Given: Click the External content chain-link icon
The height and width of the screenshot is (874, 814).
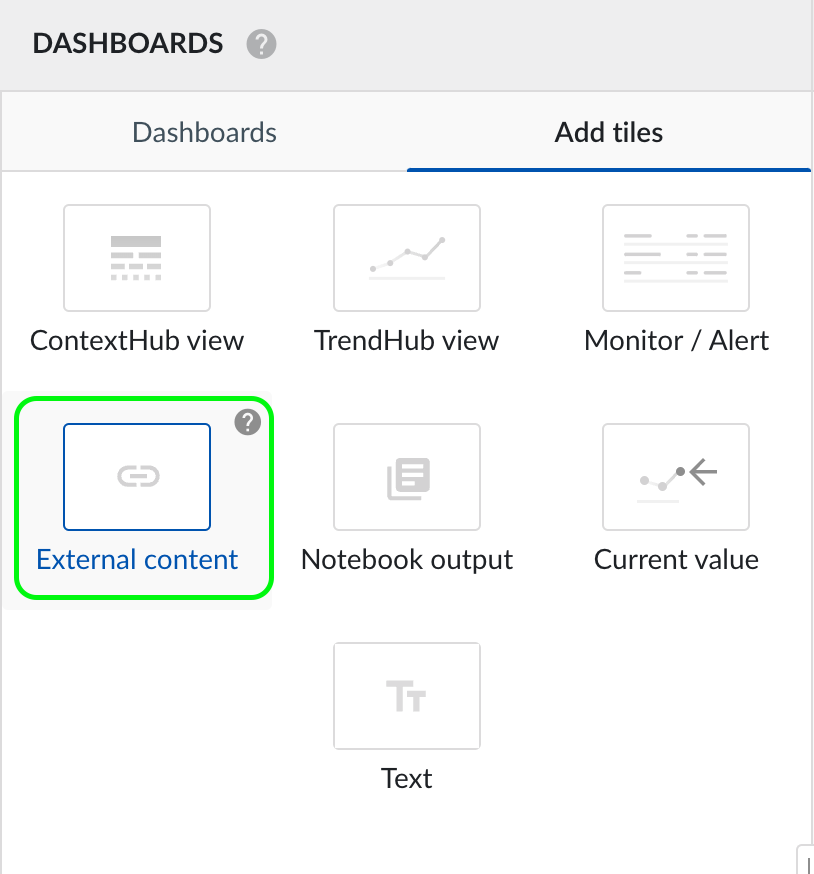Looking at the screenshot, I should pos(137,477).
